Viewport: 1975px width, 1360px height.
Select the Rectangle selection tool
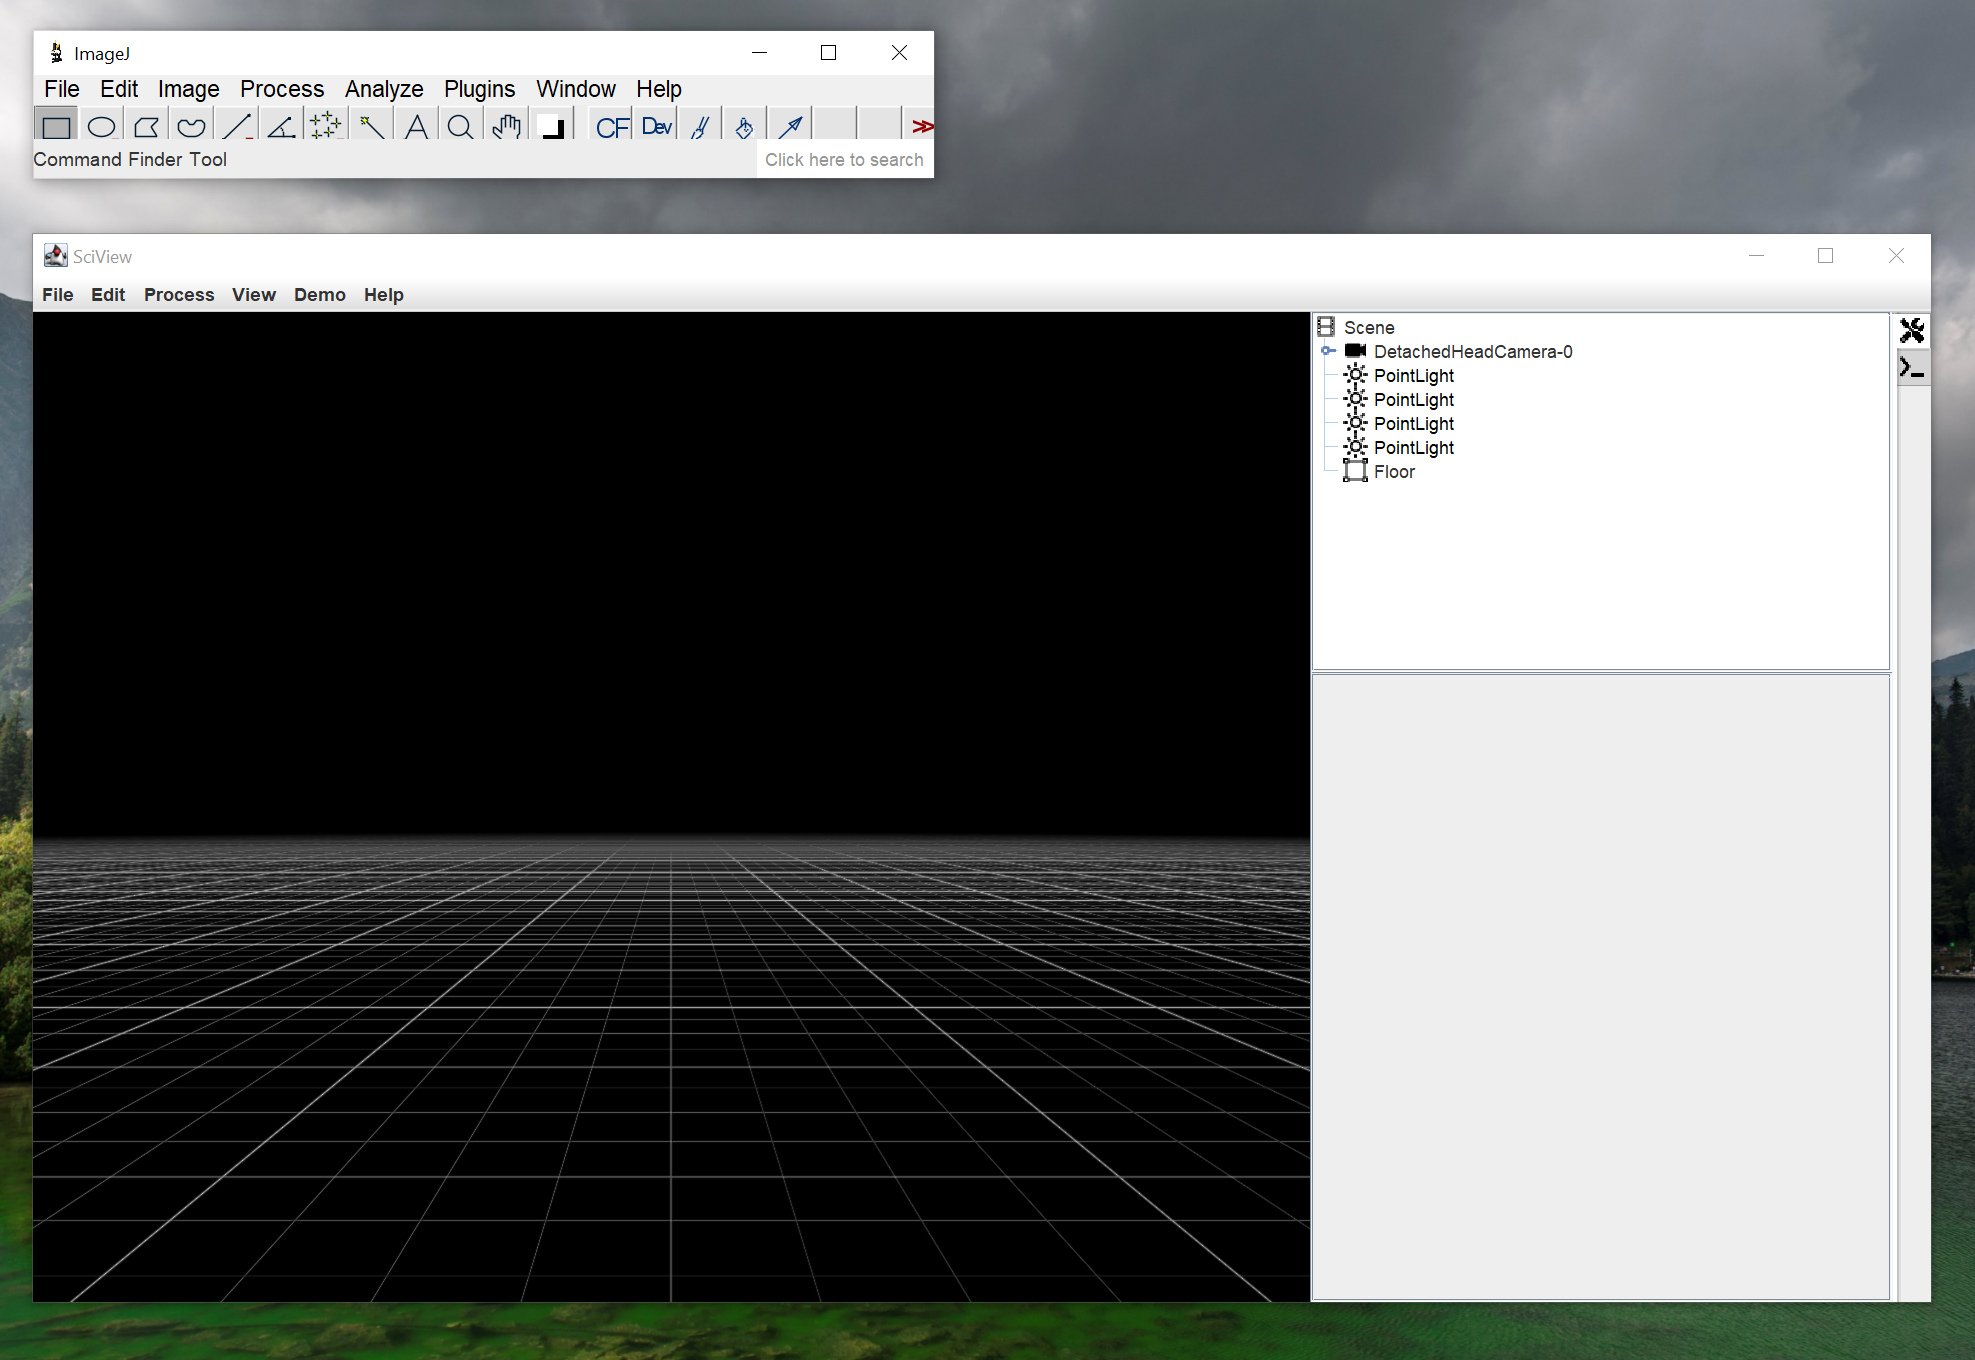tap(57, 126)
